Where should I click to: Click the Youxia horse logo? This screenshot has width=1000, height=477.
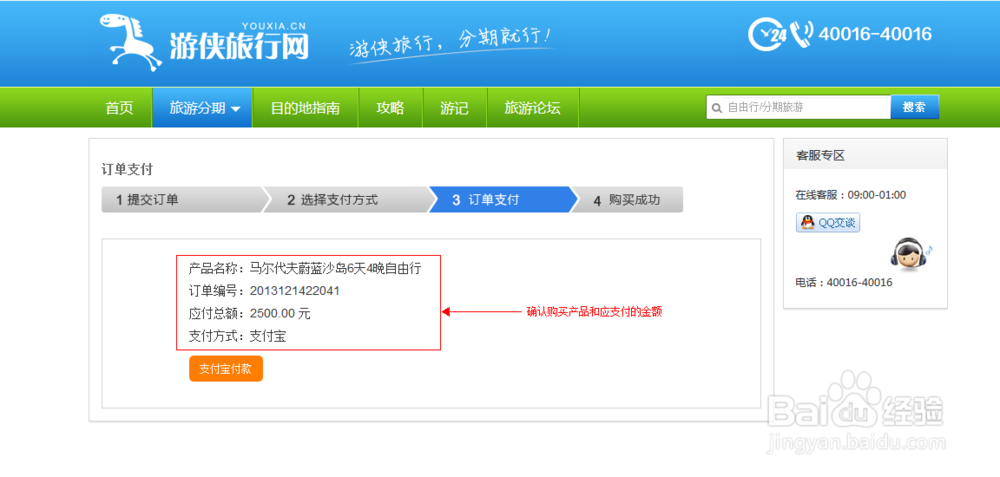[130, 41]
